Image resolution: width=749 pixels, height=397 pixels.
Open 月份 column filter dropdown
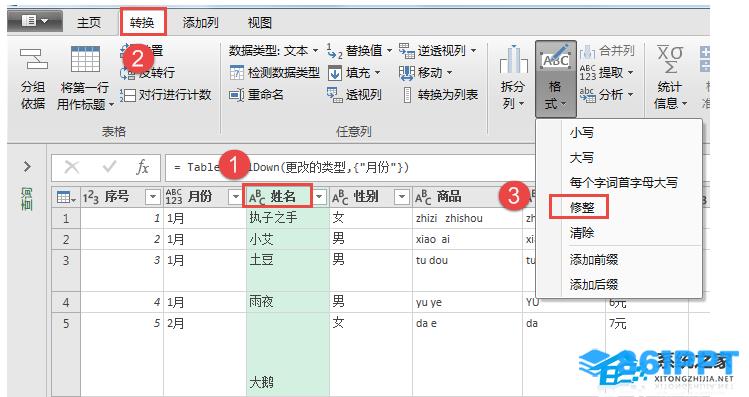point(235,197)
